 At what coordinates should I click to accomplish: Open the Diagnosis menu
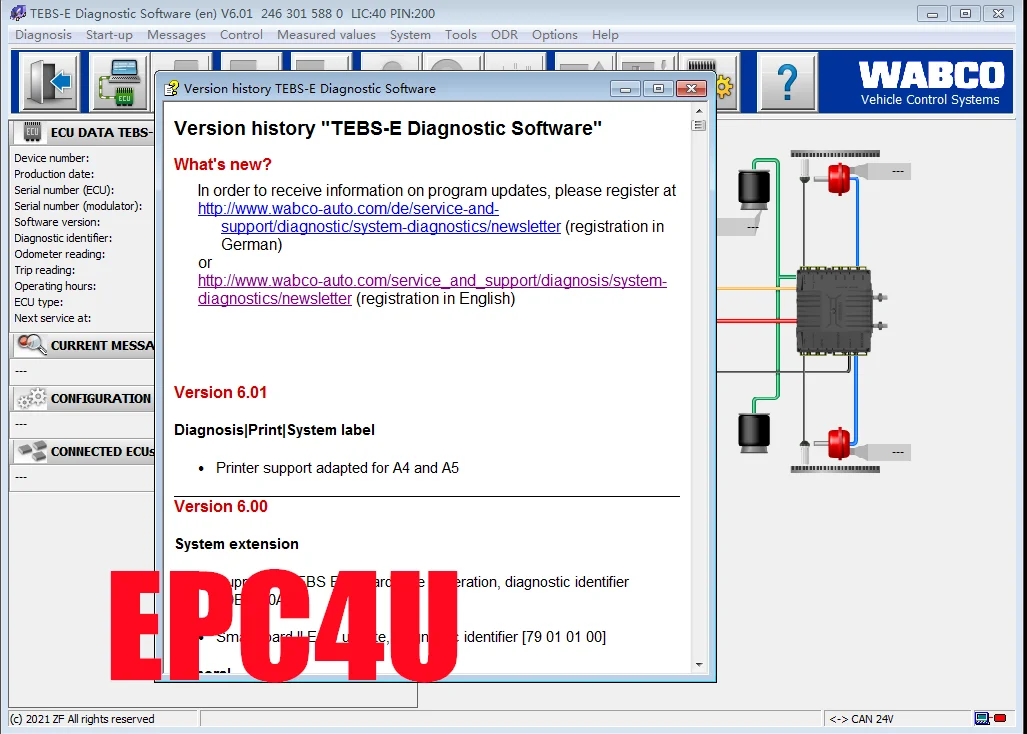coord(43,35)
